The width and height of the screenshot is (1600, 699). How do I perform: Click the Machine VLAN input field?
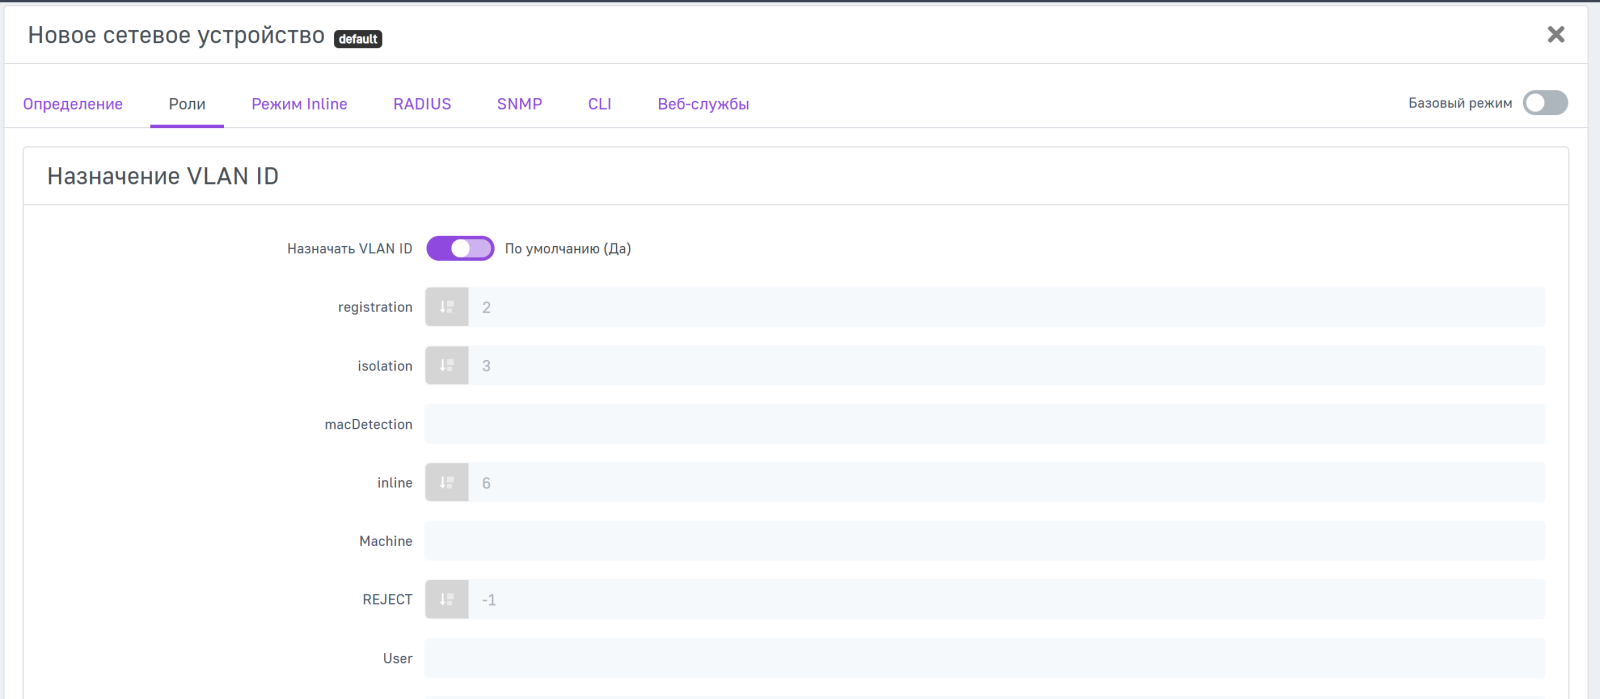pyautogui.click(x=984, y=541)
